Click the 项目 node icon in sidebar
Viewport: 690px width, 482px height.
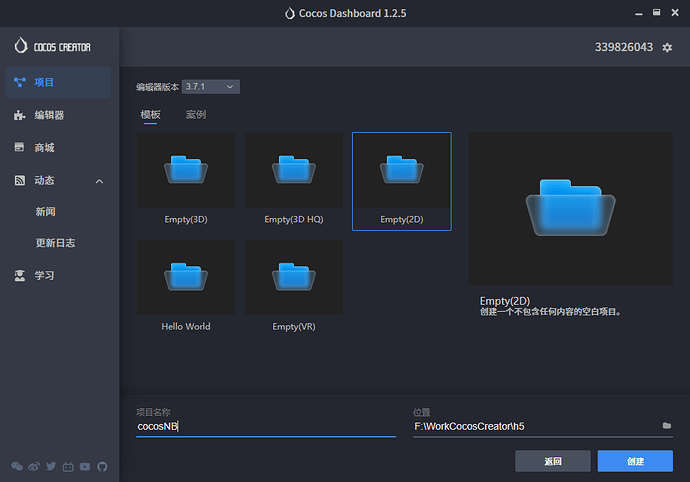(20, 82)
